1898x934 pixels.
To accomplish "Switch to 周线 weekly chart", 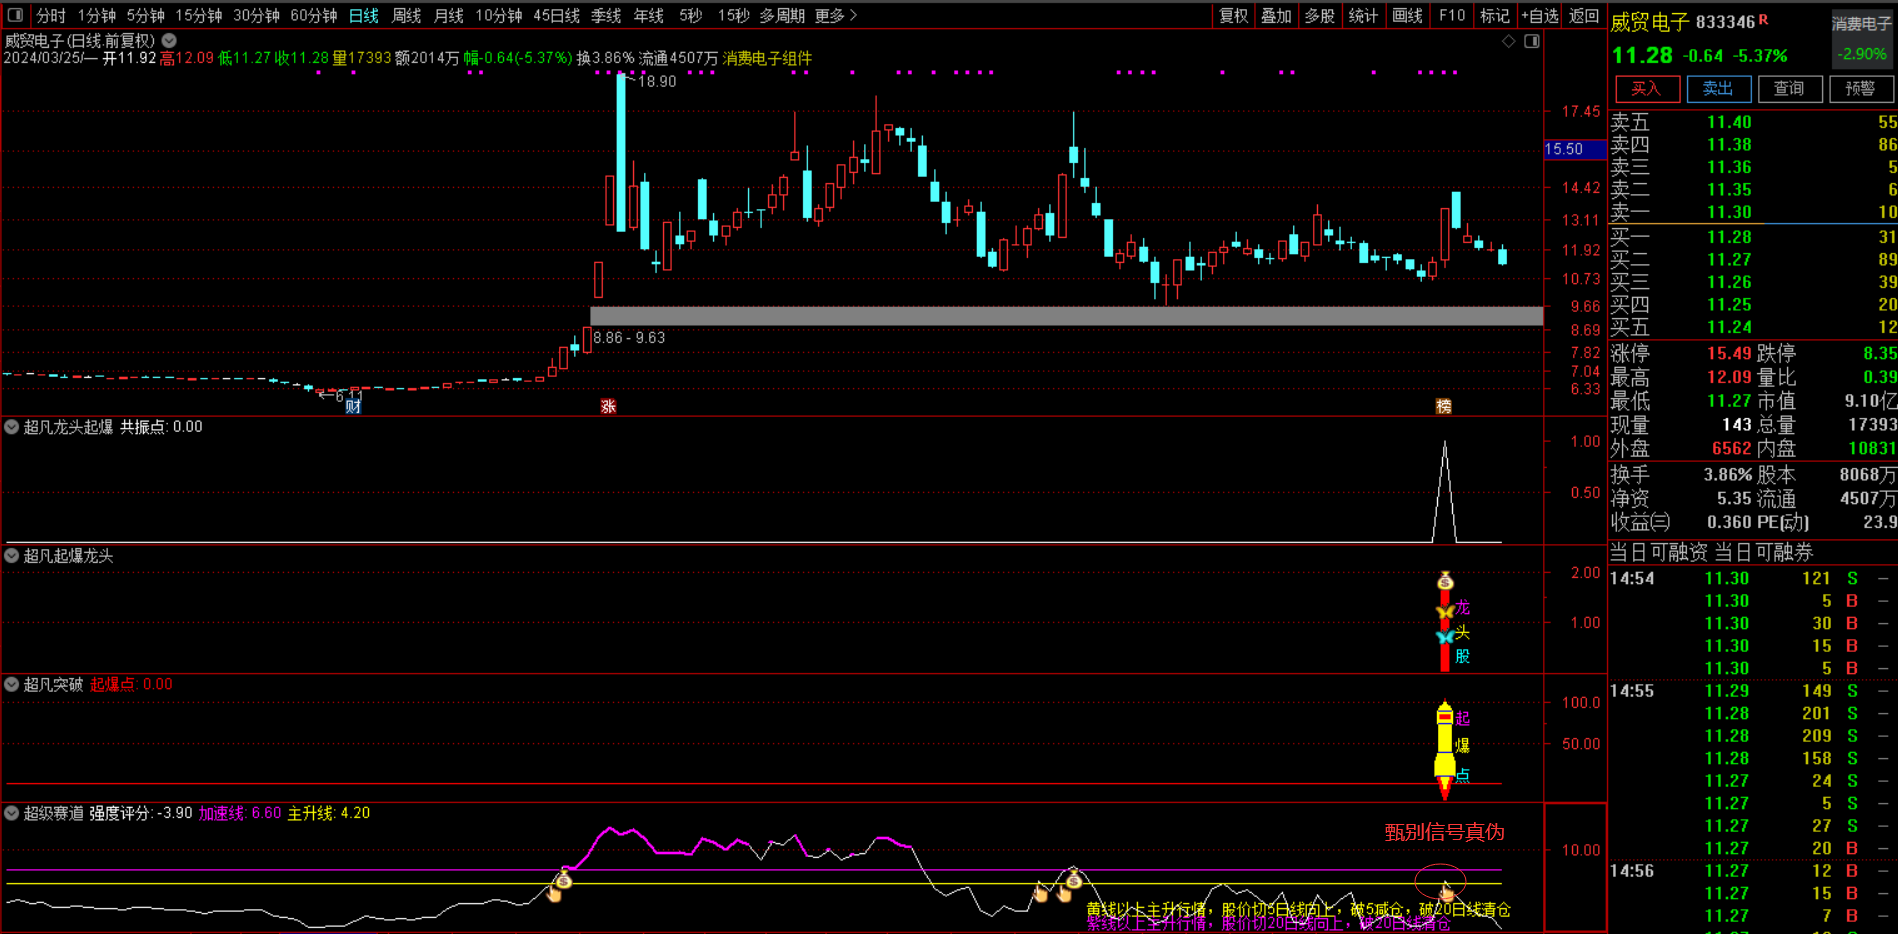I will pos(407,16).
